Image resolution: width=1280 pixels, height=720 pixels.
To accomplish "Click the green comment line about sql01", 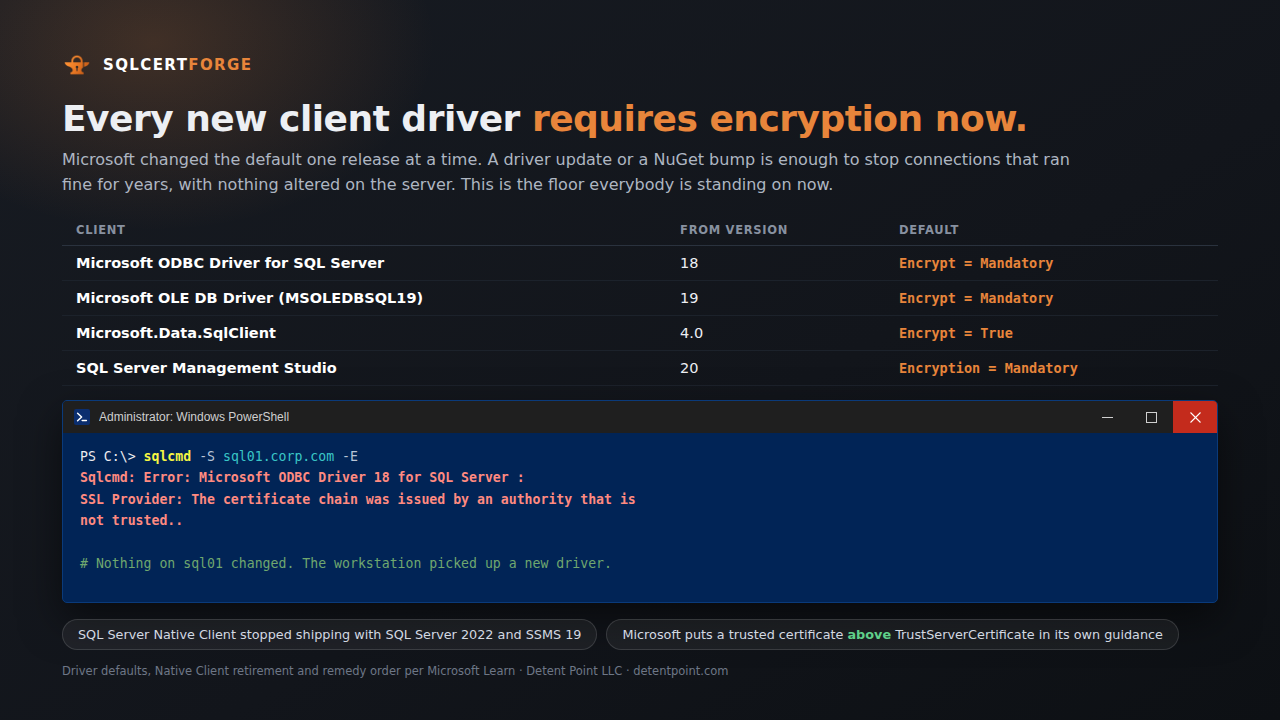I will pyautogui.click(x=346, y=563).
